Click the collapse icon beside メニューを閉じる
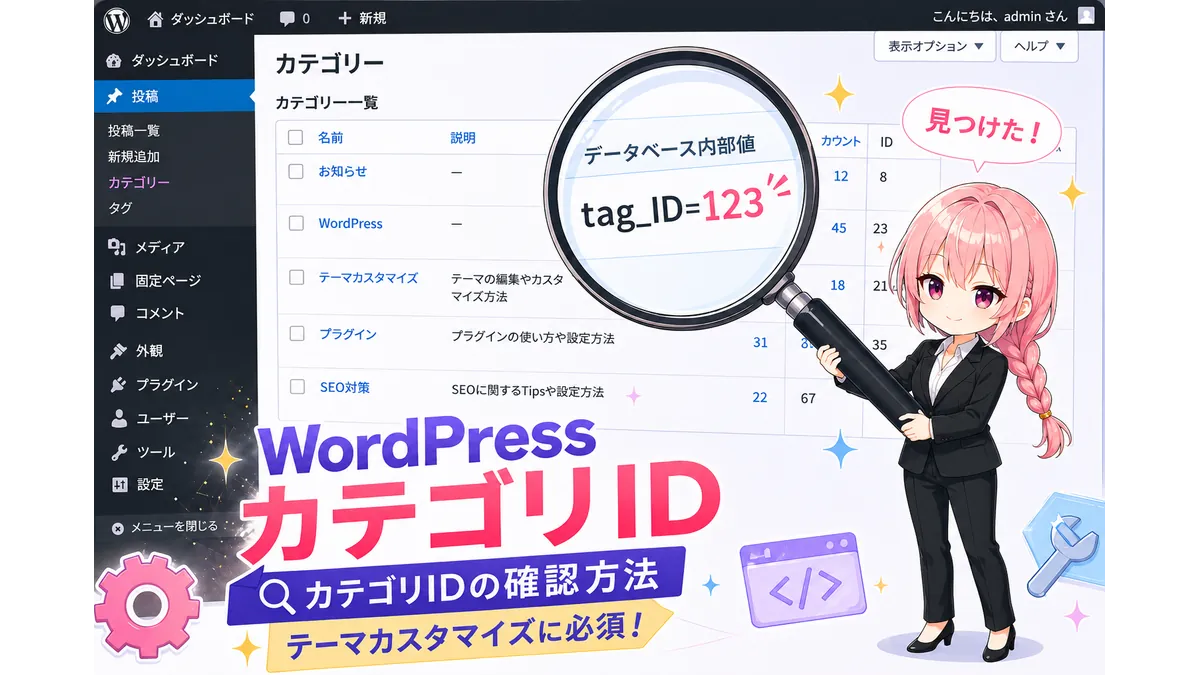1200x675 pixels. click(117, 528)
